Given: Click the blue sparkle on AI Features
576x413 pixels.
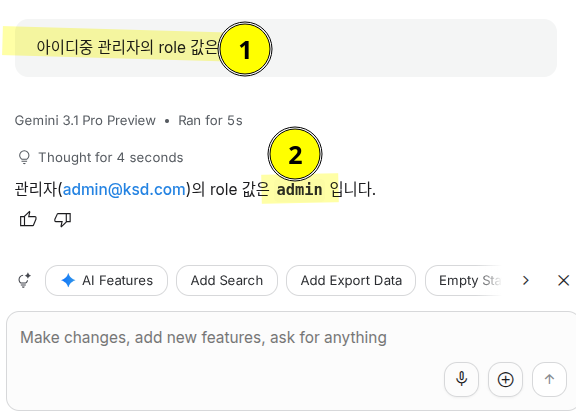Looking at the screenshot, I should (68, 280).
